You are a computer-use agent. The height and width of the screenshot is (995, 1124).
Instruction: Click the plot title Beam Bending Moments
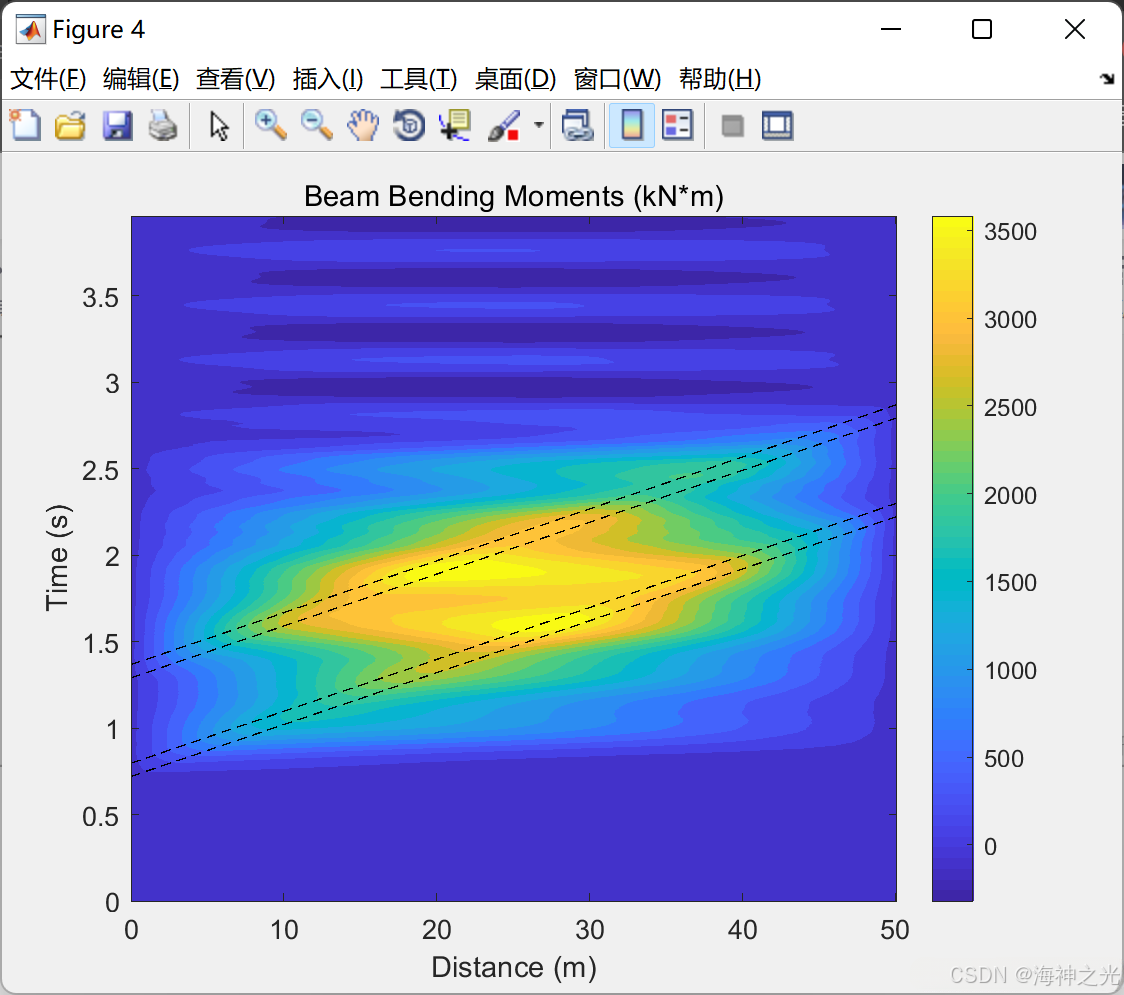[513, 196]
